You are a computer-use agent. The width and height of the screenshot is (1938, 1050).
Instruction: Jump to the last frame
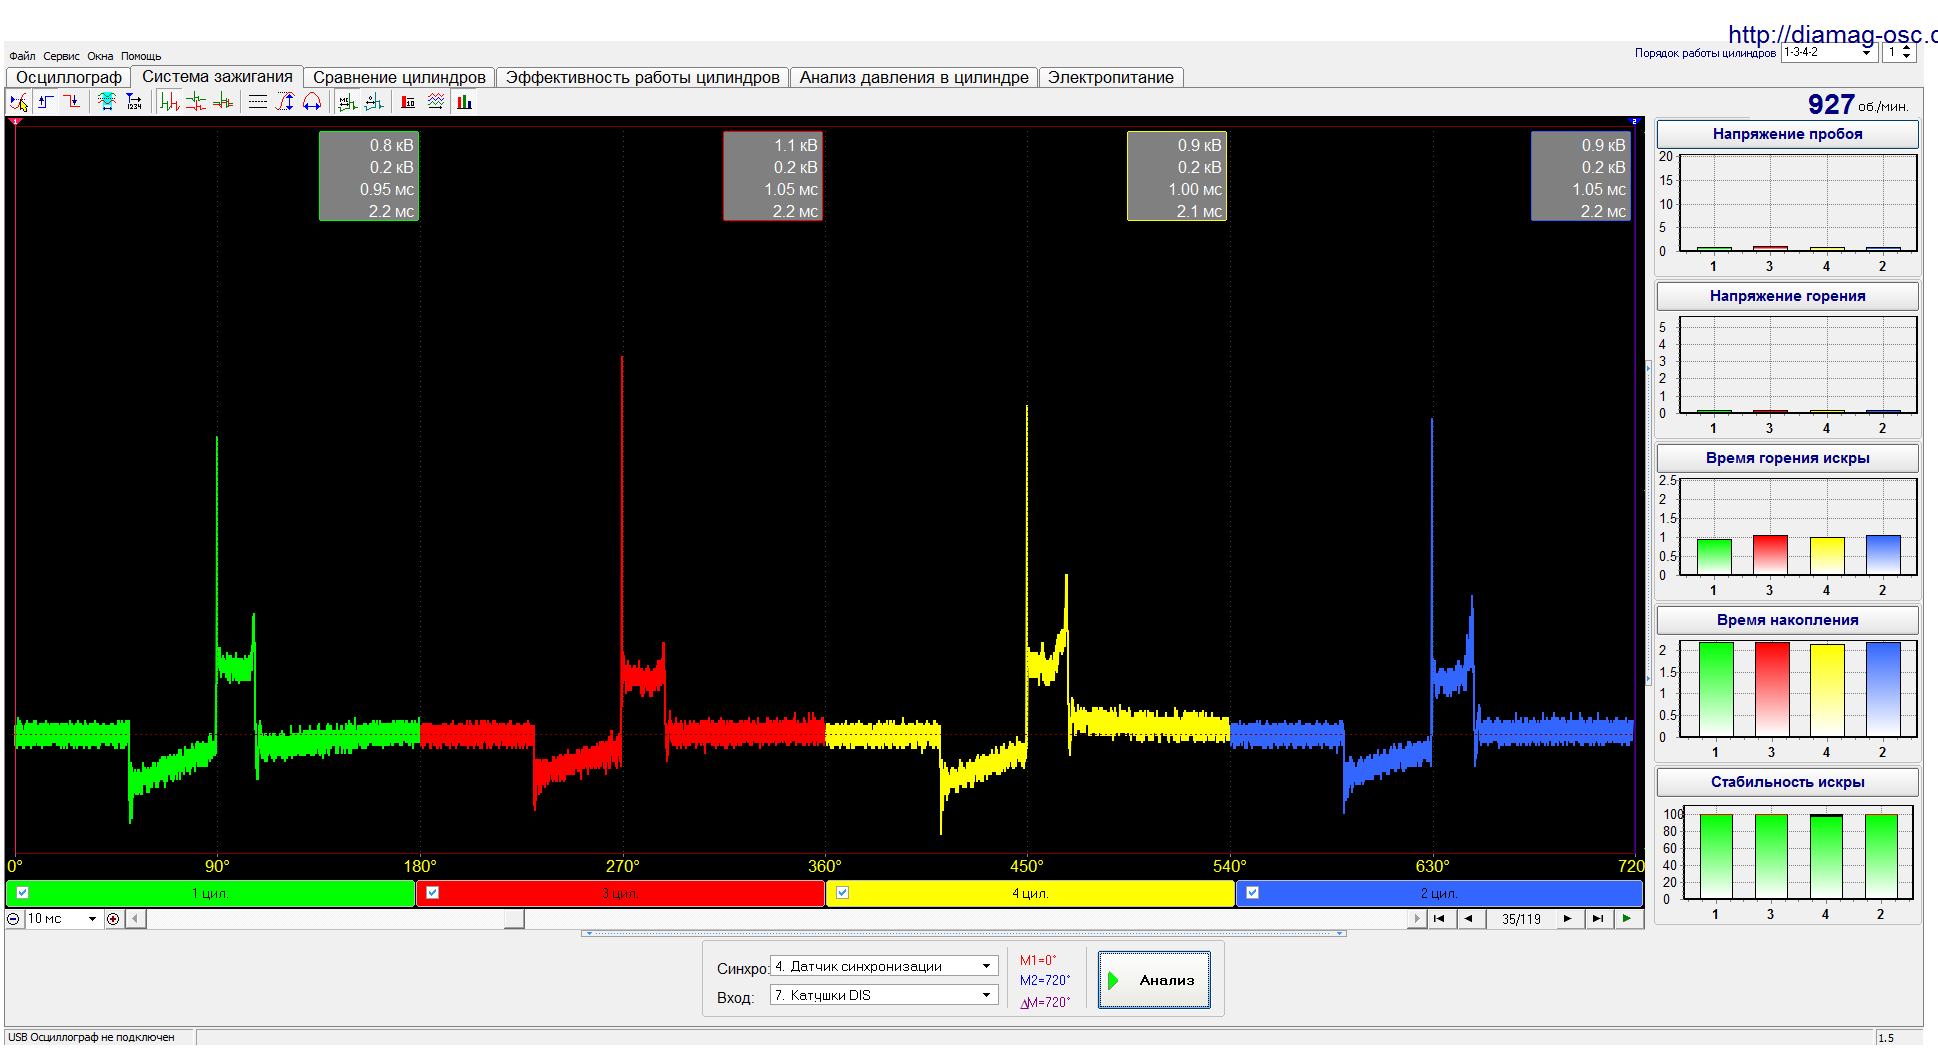[1598, 919]
